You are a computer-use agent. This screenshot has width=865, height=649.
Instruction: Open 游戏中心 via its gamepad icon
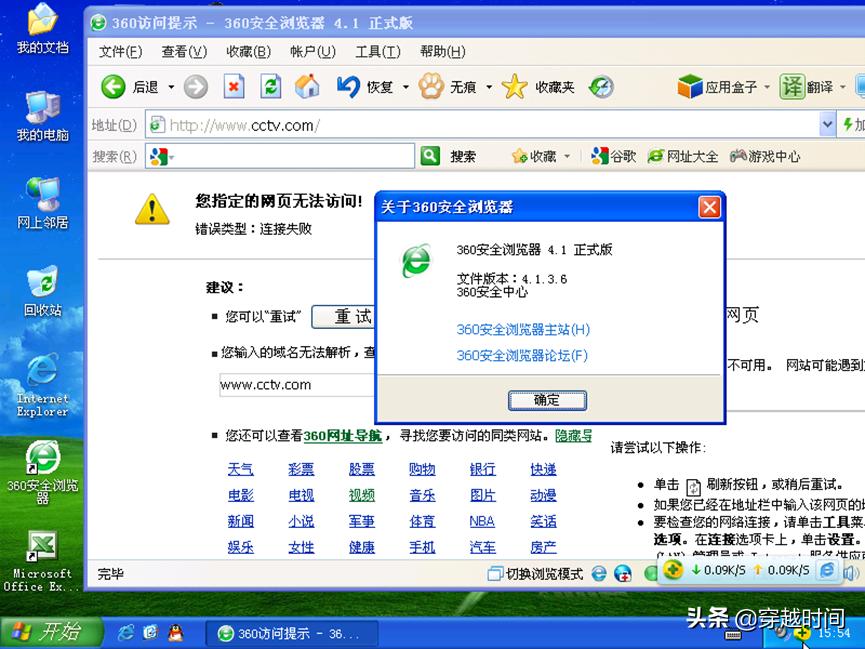point(740,156)
